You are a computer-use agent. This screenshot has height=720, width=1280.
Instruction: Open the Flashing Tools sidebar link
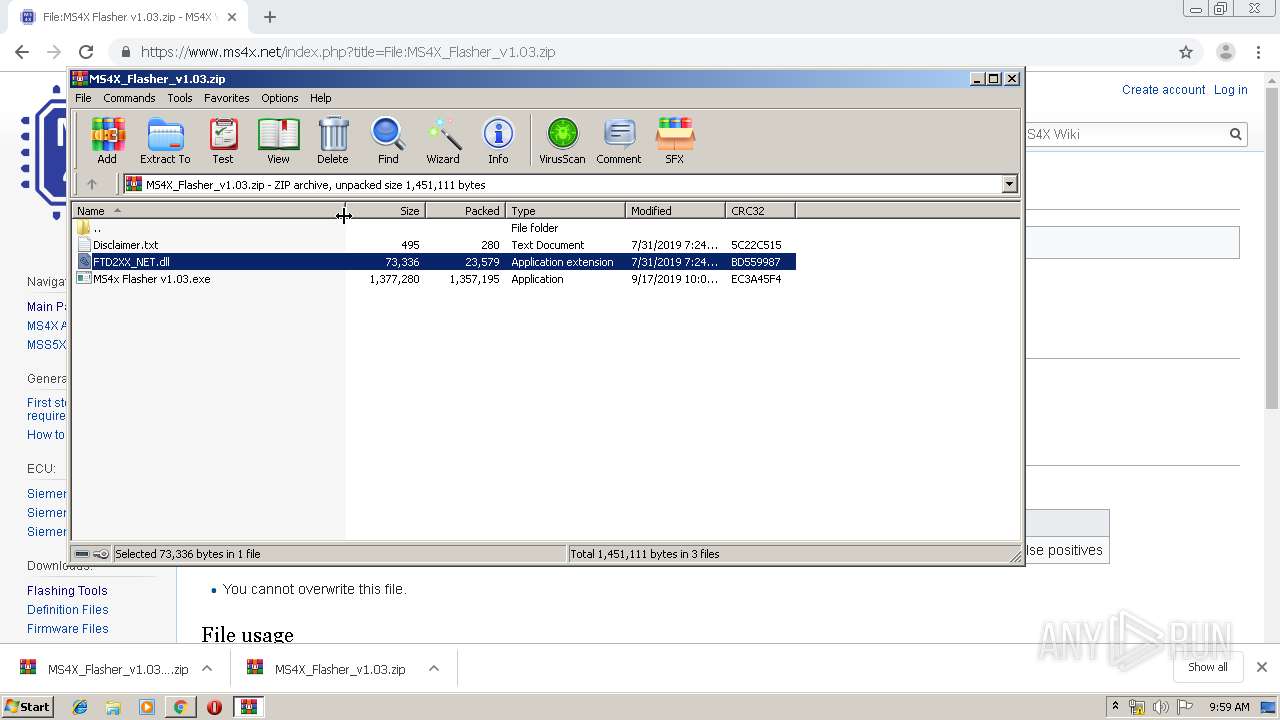(67, 591)
